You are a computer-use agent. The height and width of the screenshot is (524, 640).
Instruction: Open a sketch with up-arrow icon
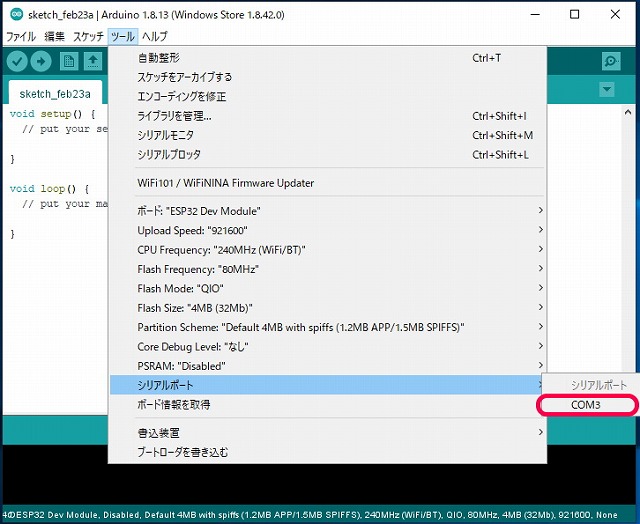tap(93, 62)
